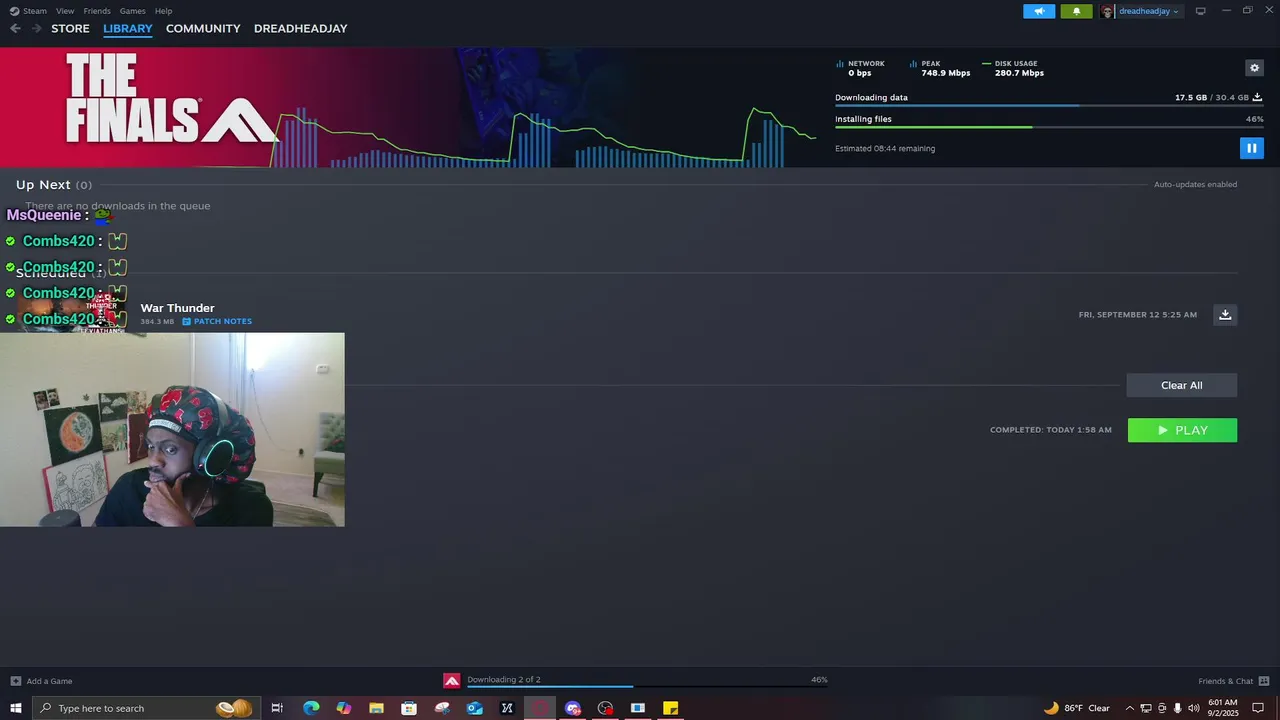The image size is (1280, 720).
Task: Switch to the LIBRARY tab
Action: click(128, 28)
